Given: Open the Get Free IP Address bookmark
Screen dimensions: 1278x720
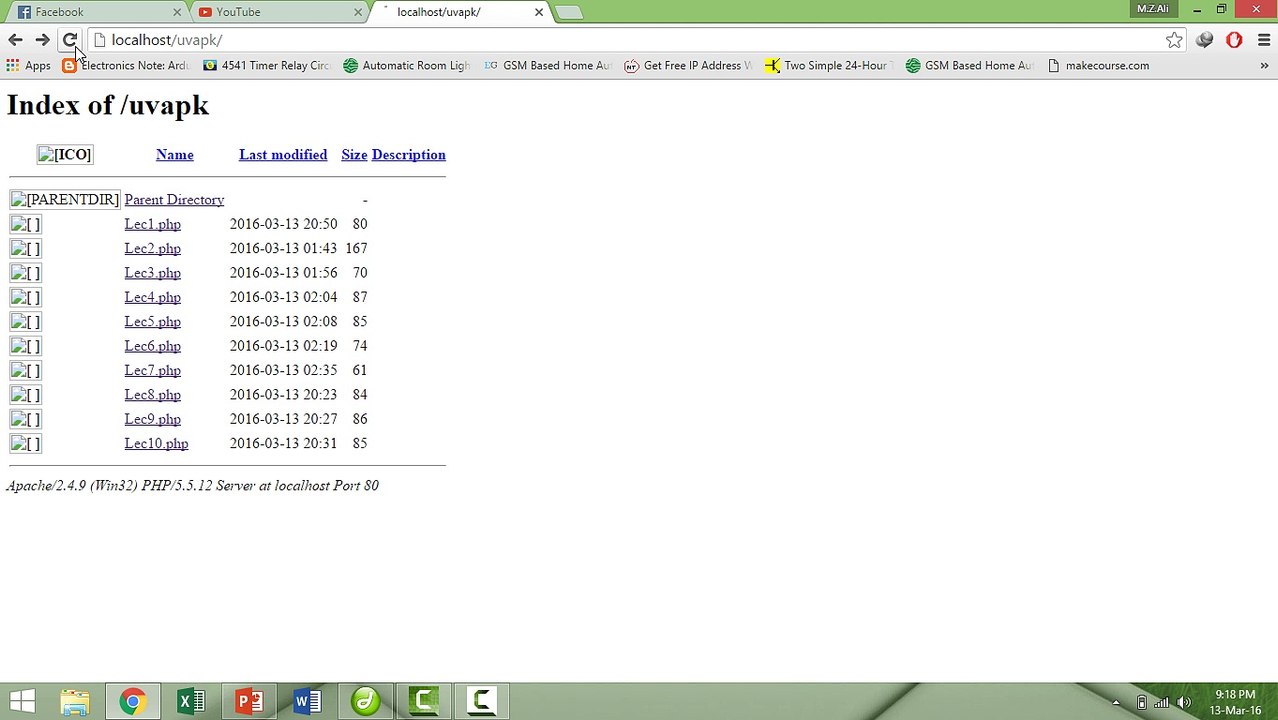Looking at the screenshot, I should [x=687, y=65].
